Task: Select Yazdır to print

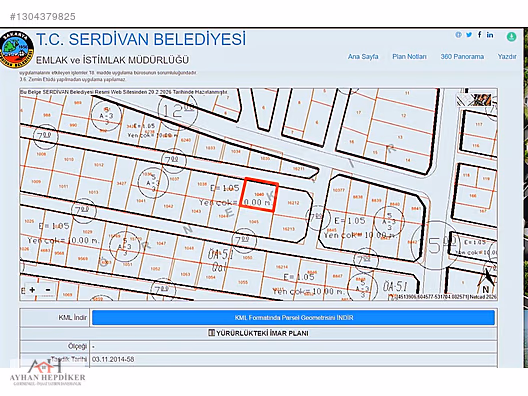Action: (507, 57)
